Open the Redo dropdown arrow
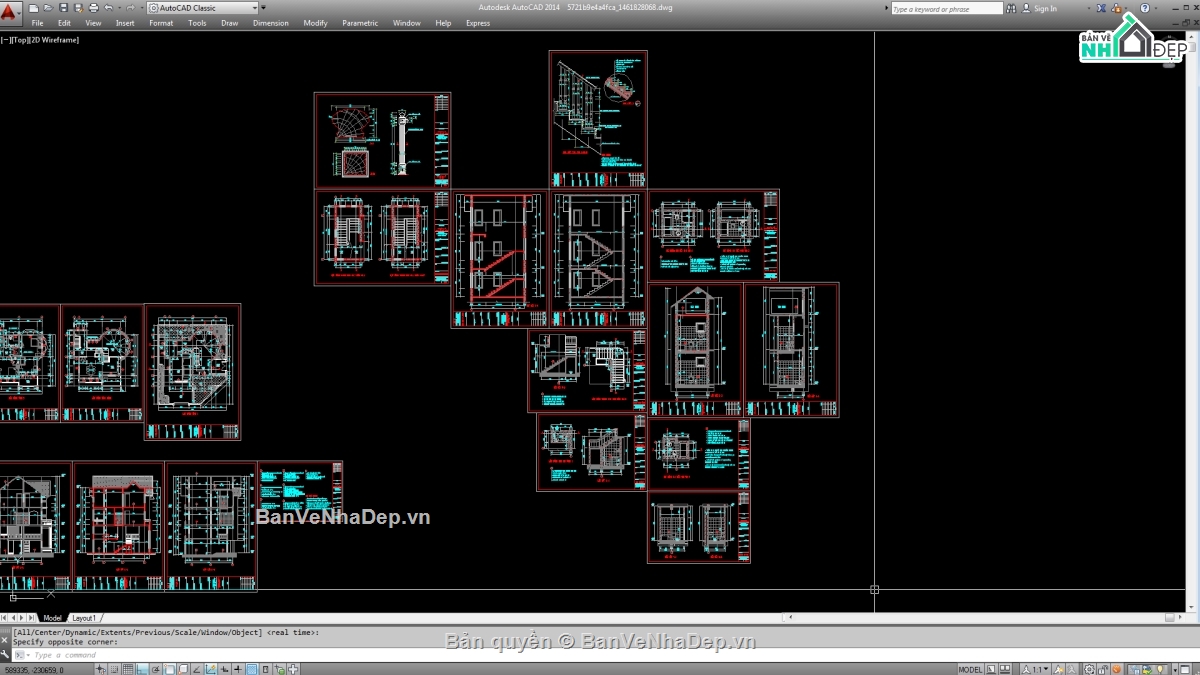The height and width of the screenshot is (675, 1200). pyautogui.click(x=142, y=7)
